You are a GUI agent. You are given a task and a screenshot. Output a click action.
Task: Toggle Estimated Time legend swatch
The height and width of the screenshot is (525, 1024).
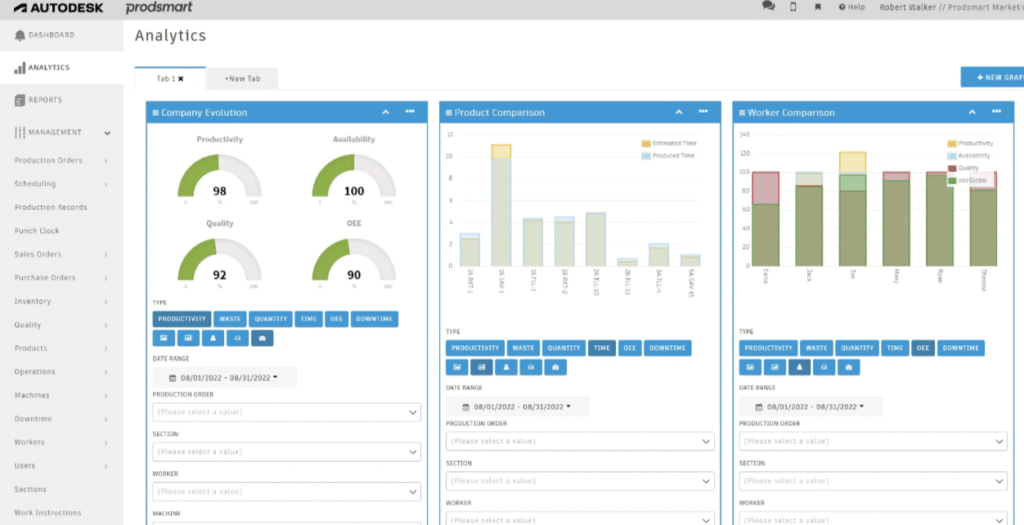[646, 143]
